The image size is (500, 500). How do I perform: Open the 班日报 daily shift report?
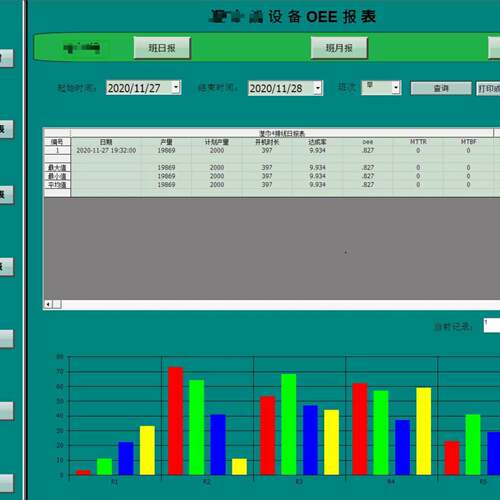click(x=162, y=48)
